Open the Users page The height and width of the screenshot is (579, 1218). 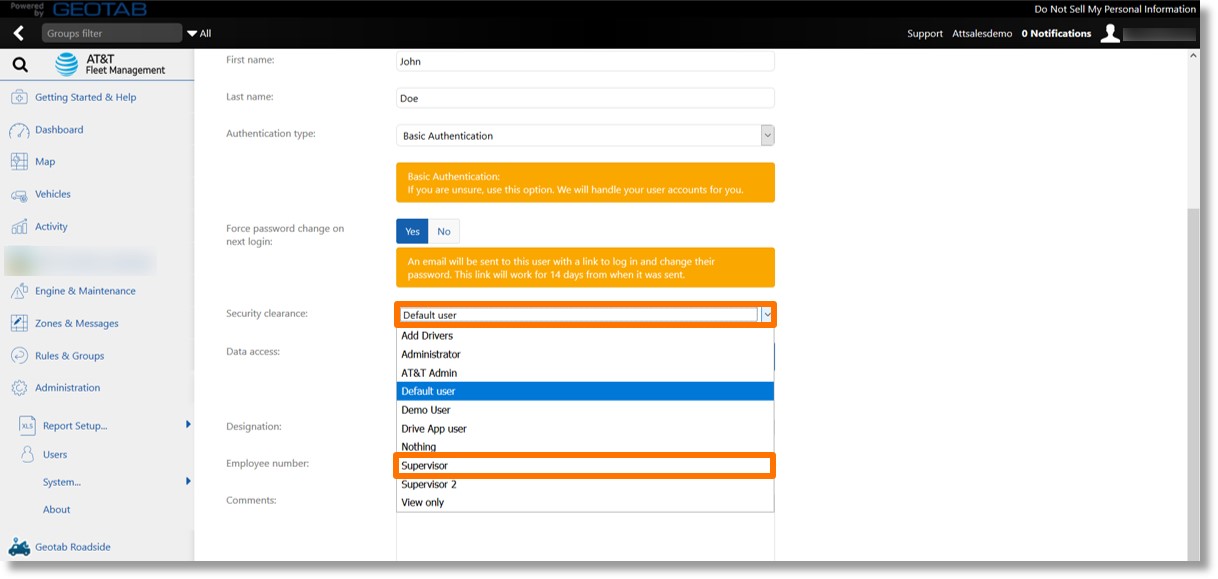[x=55, y=455]
